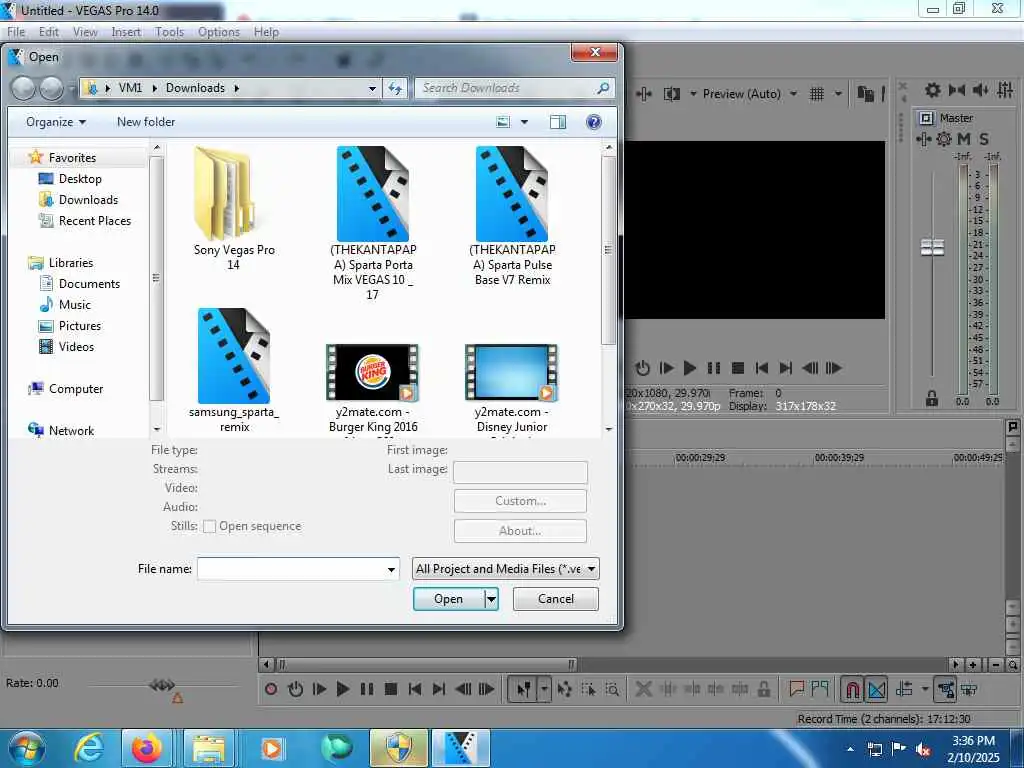The width and height of the screenshot is (1024, 768).
Task: Toggle Enable Snapping magnet icon
Action: pos(852,689)
